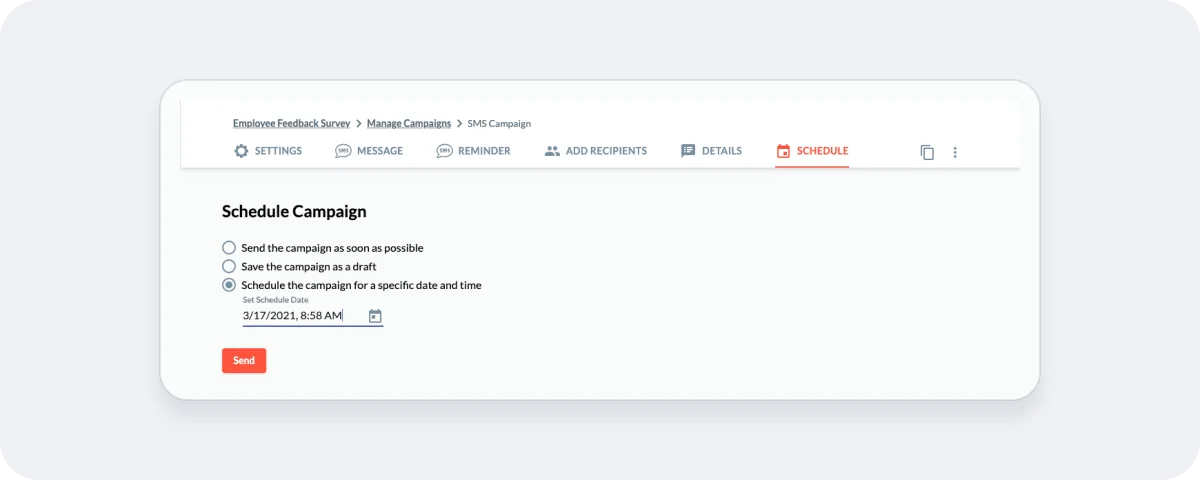Switch to the MESSAGE tab
Viewport: 1200px width, 480px height.
click(x=369, y=151)
